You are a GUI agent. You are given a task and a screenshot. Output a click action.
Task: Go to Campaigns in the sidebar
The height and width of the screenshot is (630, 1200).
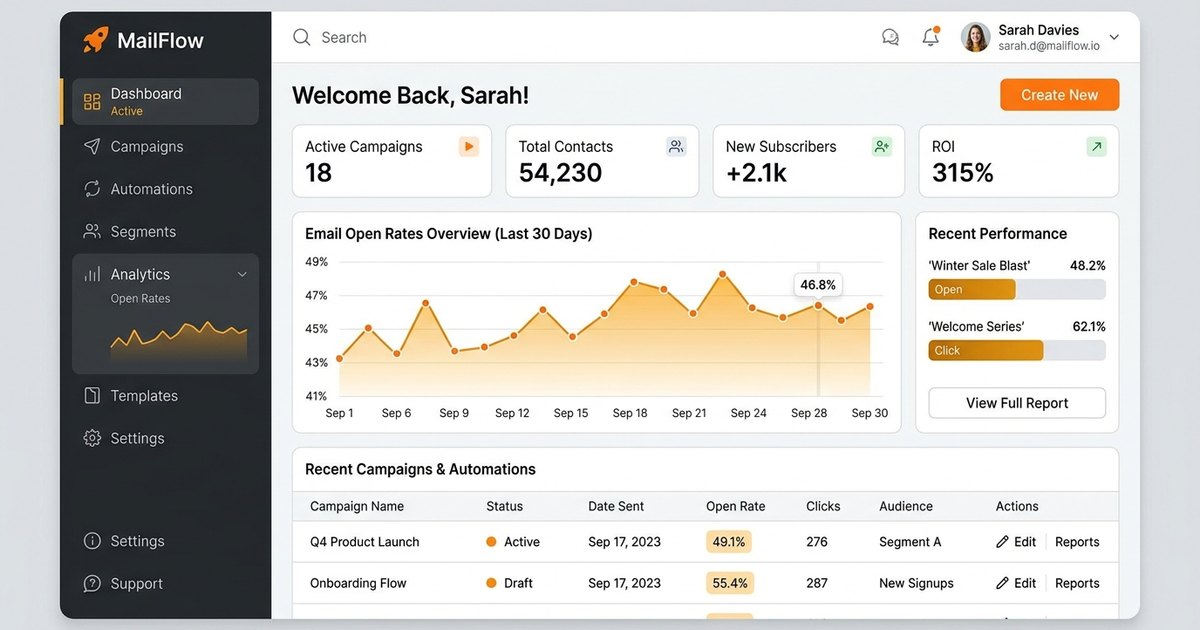(x=147, y=146)
